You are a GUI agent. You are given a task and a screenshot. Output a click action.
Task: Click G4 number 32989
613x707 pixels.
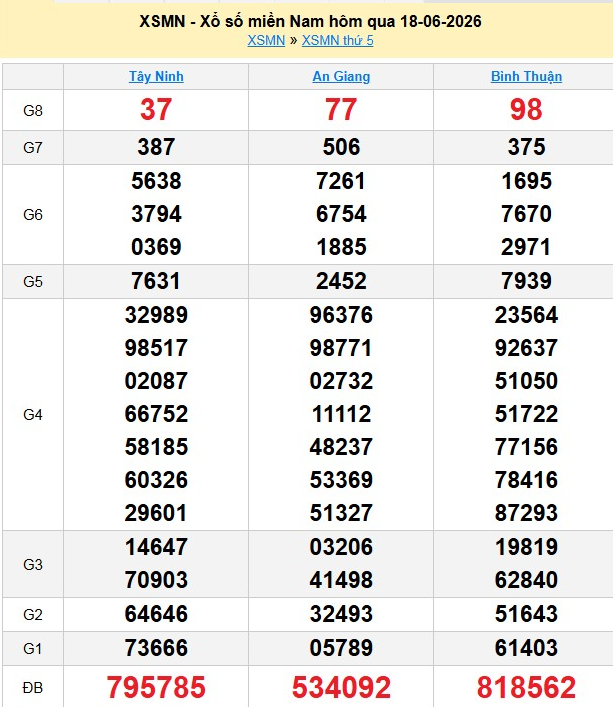pos(156,315)
